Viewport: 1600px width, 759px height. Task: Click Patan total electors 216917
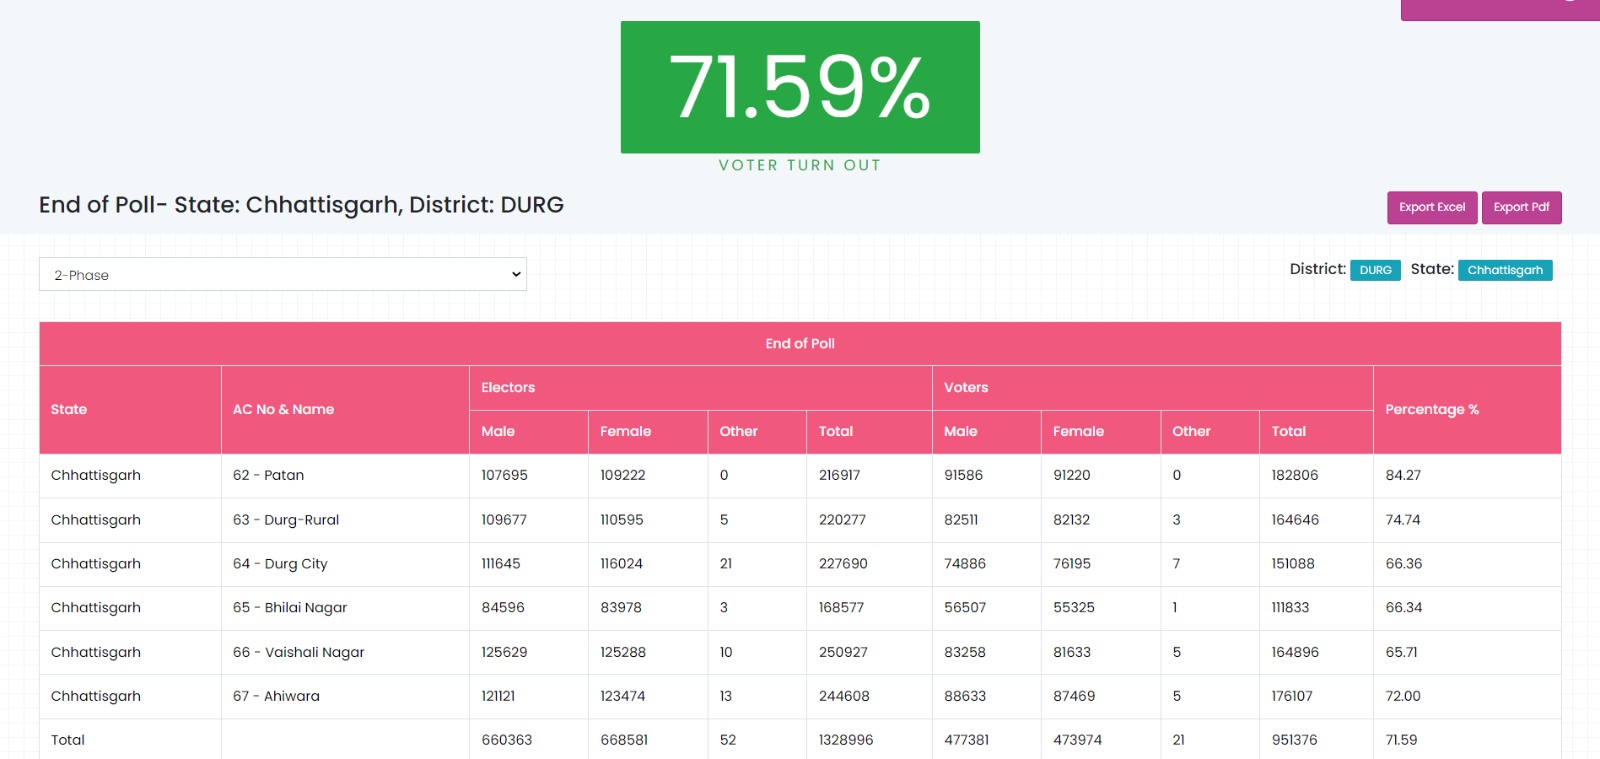(839, 475)
